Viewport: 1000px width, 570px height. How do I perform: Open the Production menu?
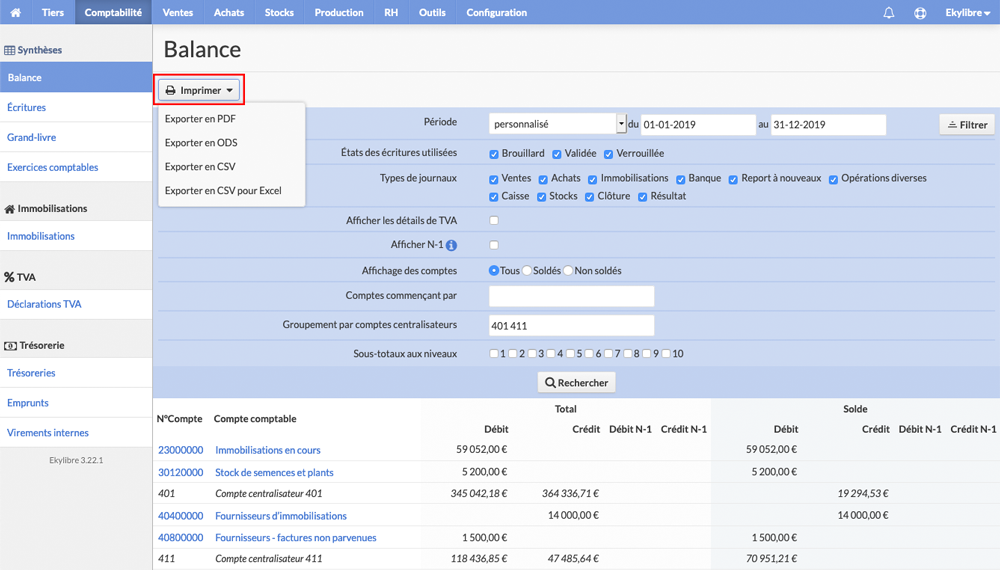pyautogui.click(x=339, y=12)
